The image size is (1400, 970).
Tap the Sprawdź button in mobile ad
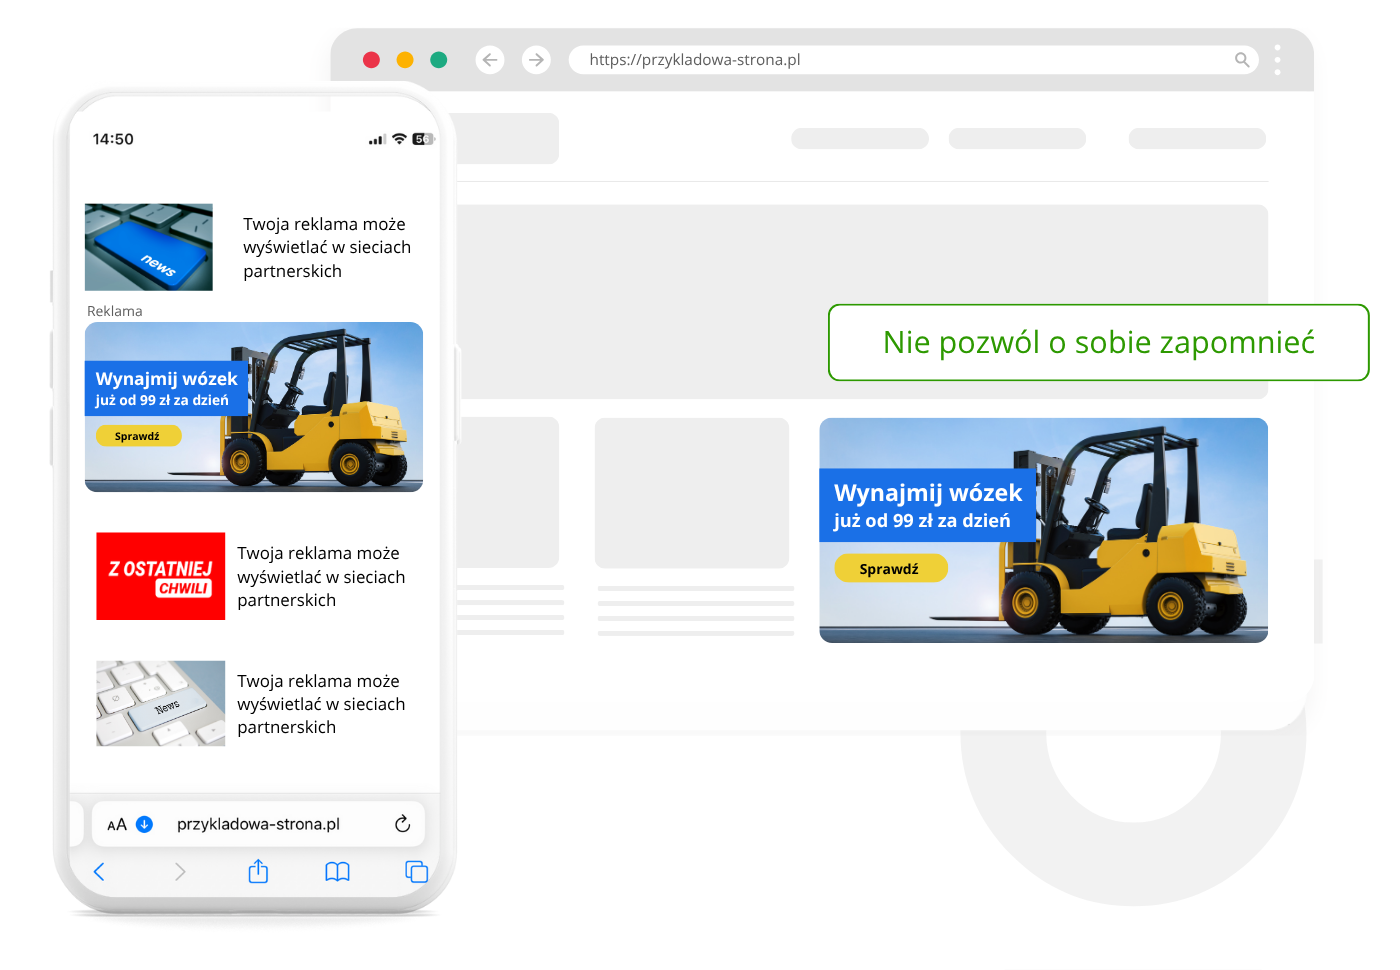tap(138, 436)
